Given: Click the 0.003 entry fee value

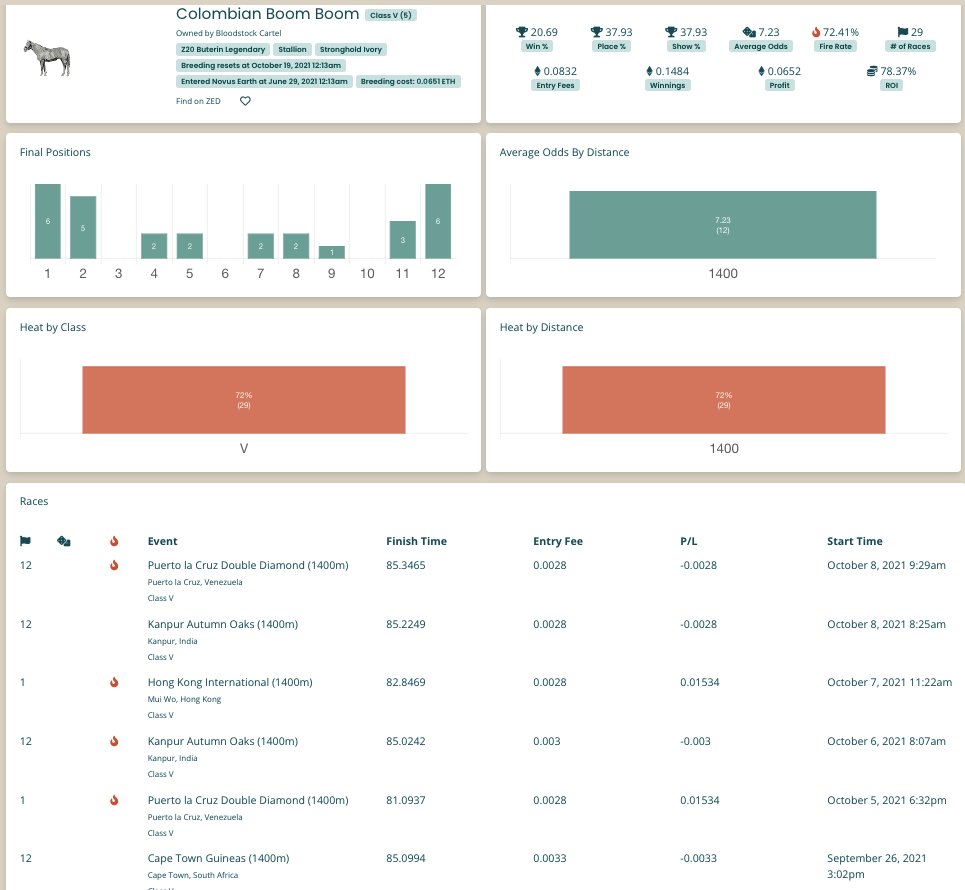Looking at the screenshot, I should [x=547, y=741].
